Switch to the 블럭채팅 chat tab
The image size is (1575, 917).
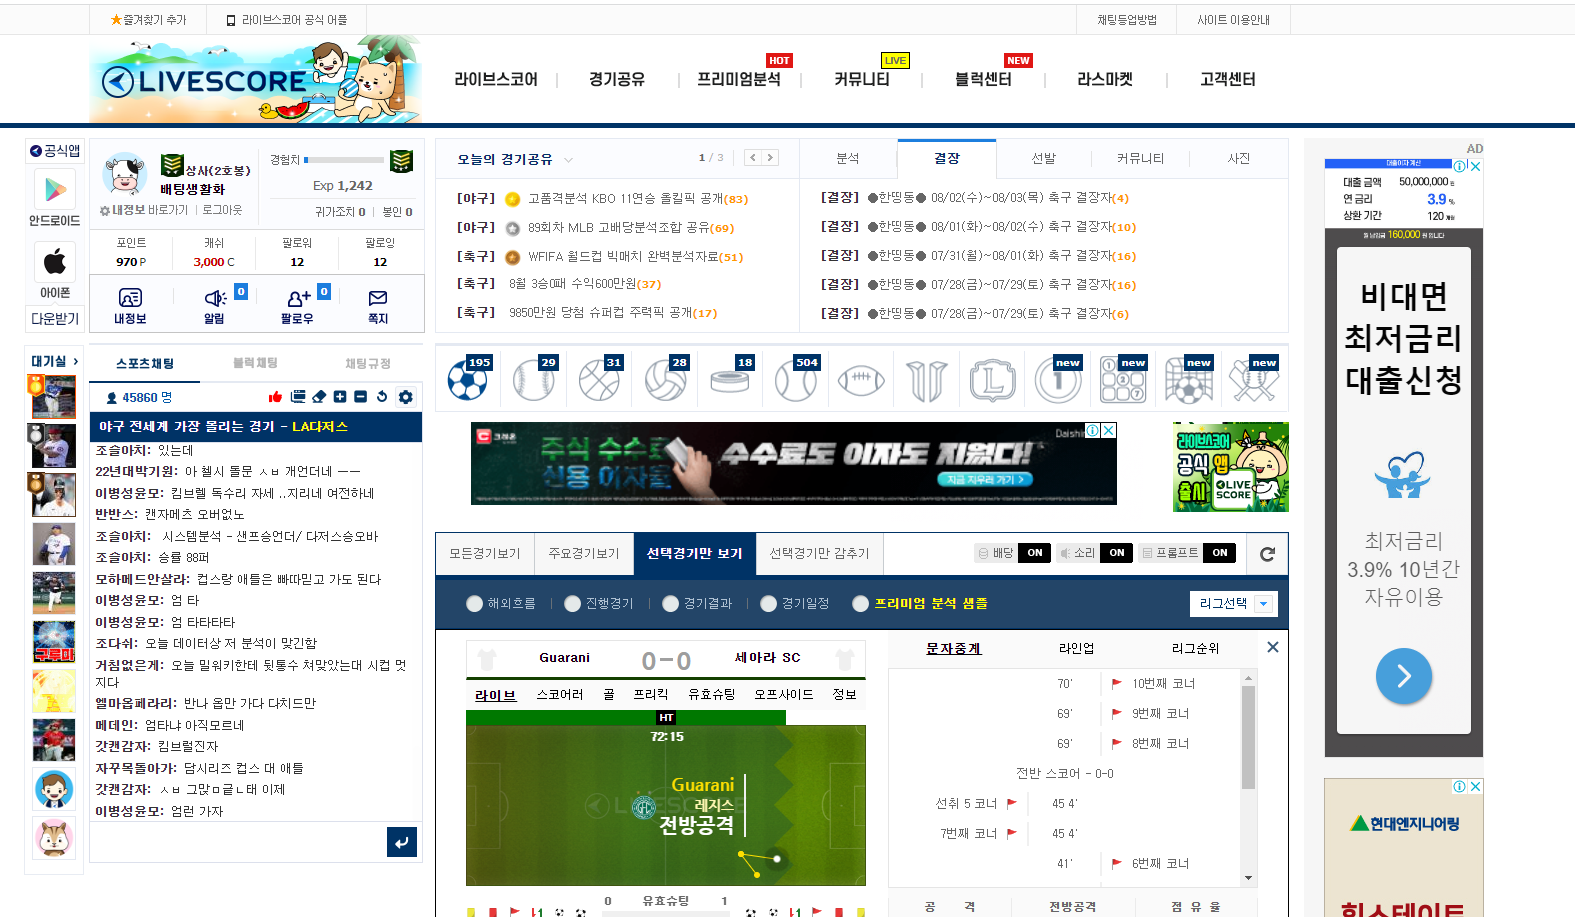pos(255,363)
